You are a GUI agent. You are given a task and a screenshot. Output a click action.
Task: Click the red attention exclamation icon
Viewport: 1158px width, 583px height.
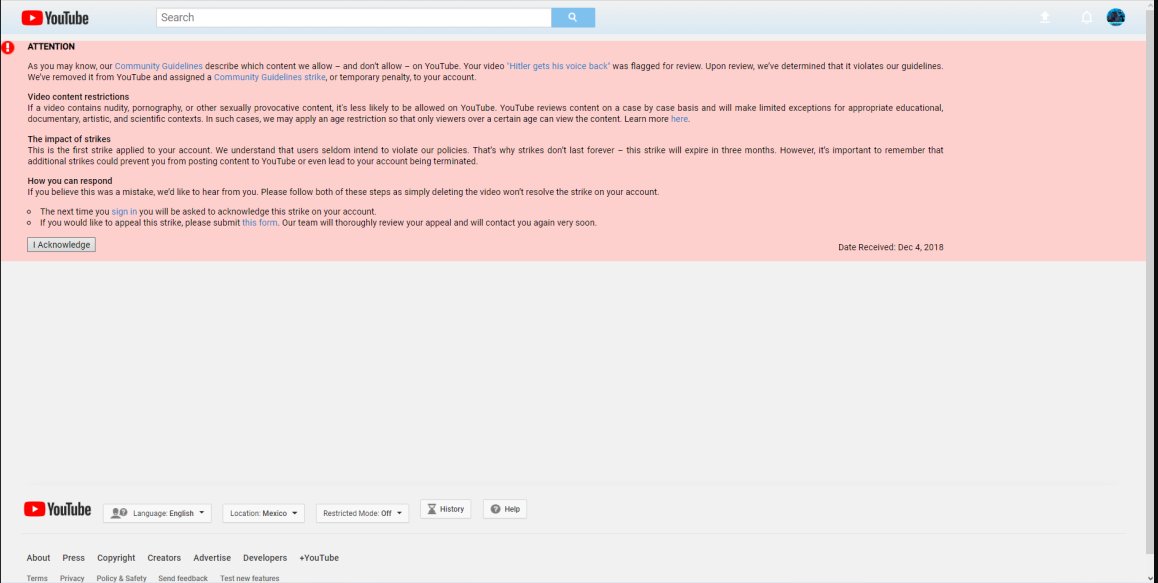click(7, 47)
